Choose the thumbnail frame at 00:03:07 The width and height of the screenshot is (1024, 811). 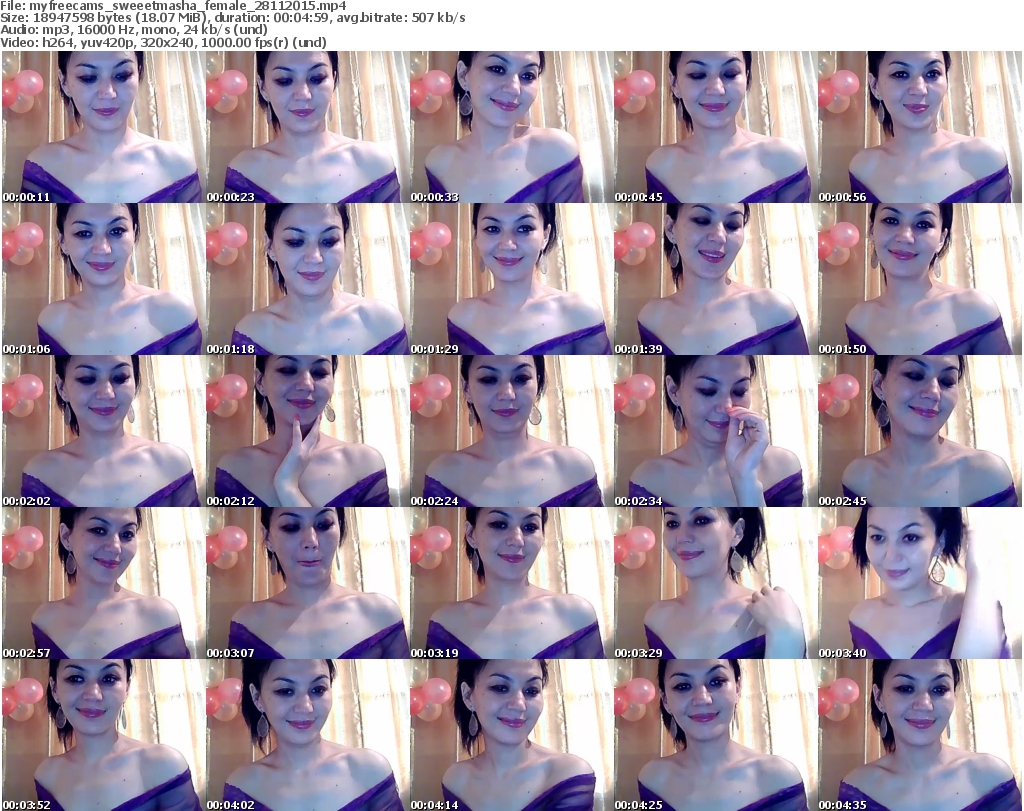tap(308, 582)
